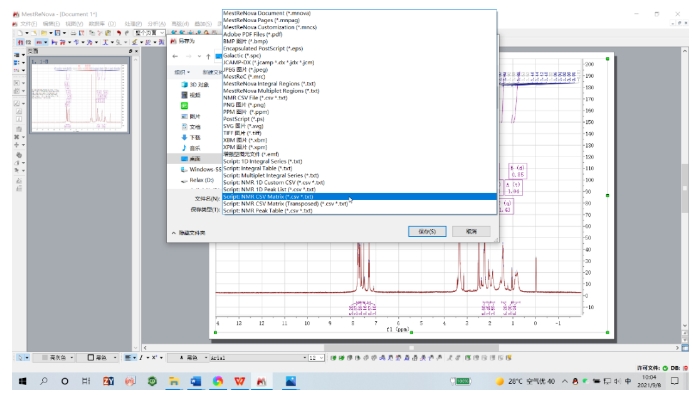Open the dropdown beside the Open folder icon
Image resolution: width=693 pixels, height=395 pixels.
(x=50, y=33)
